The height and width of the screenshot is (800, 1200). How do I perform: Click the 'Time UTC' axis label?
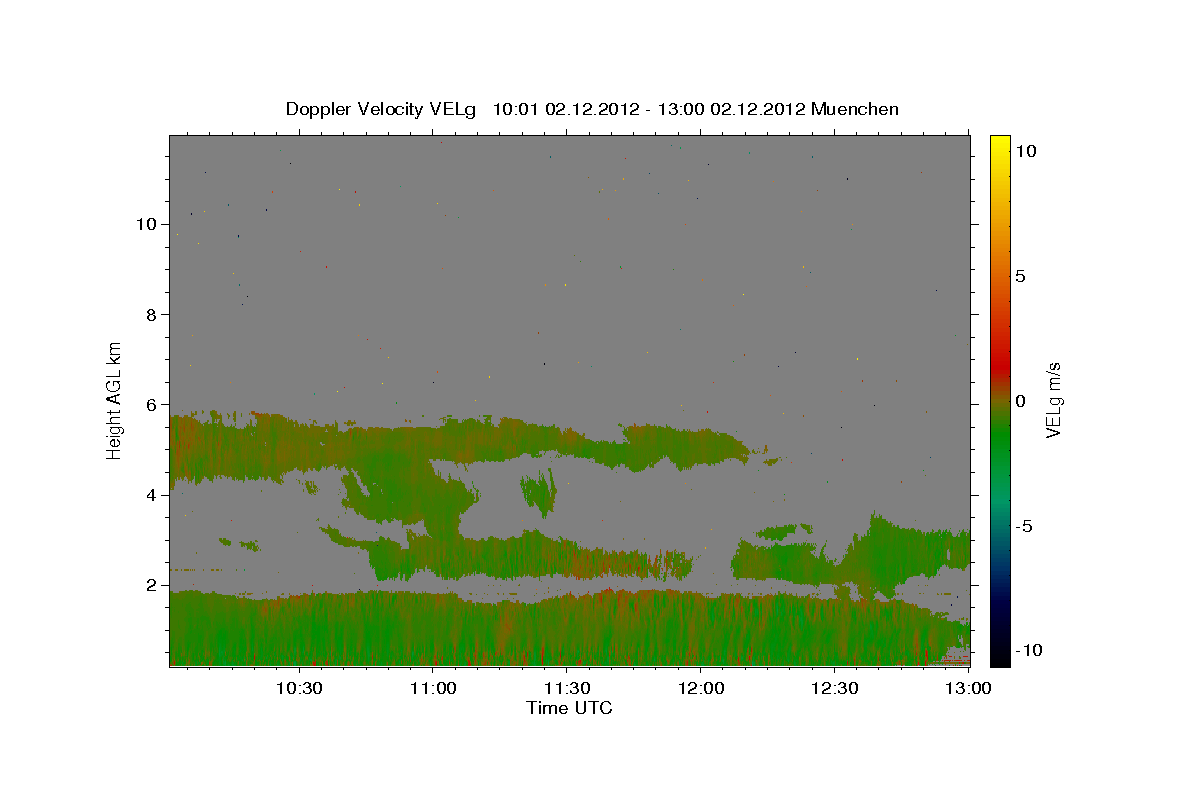pyautogui.click(x=569, y=708)
